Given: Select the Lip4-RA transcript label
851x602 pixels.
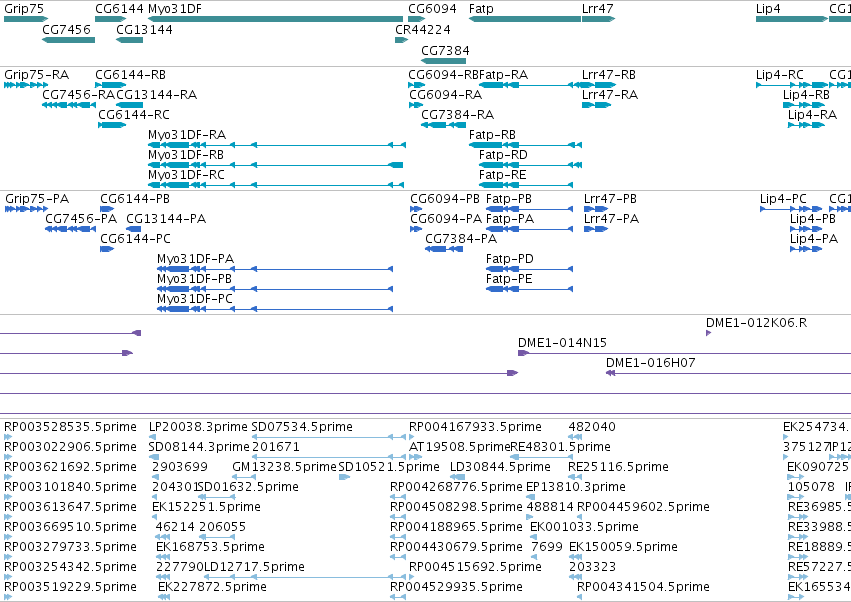Looking at the screenshot, I should tap(812, 115).
